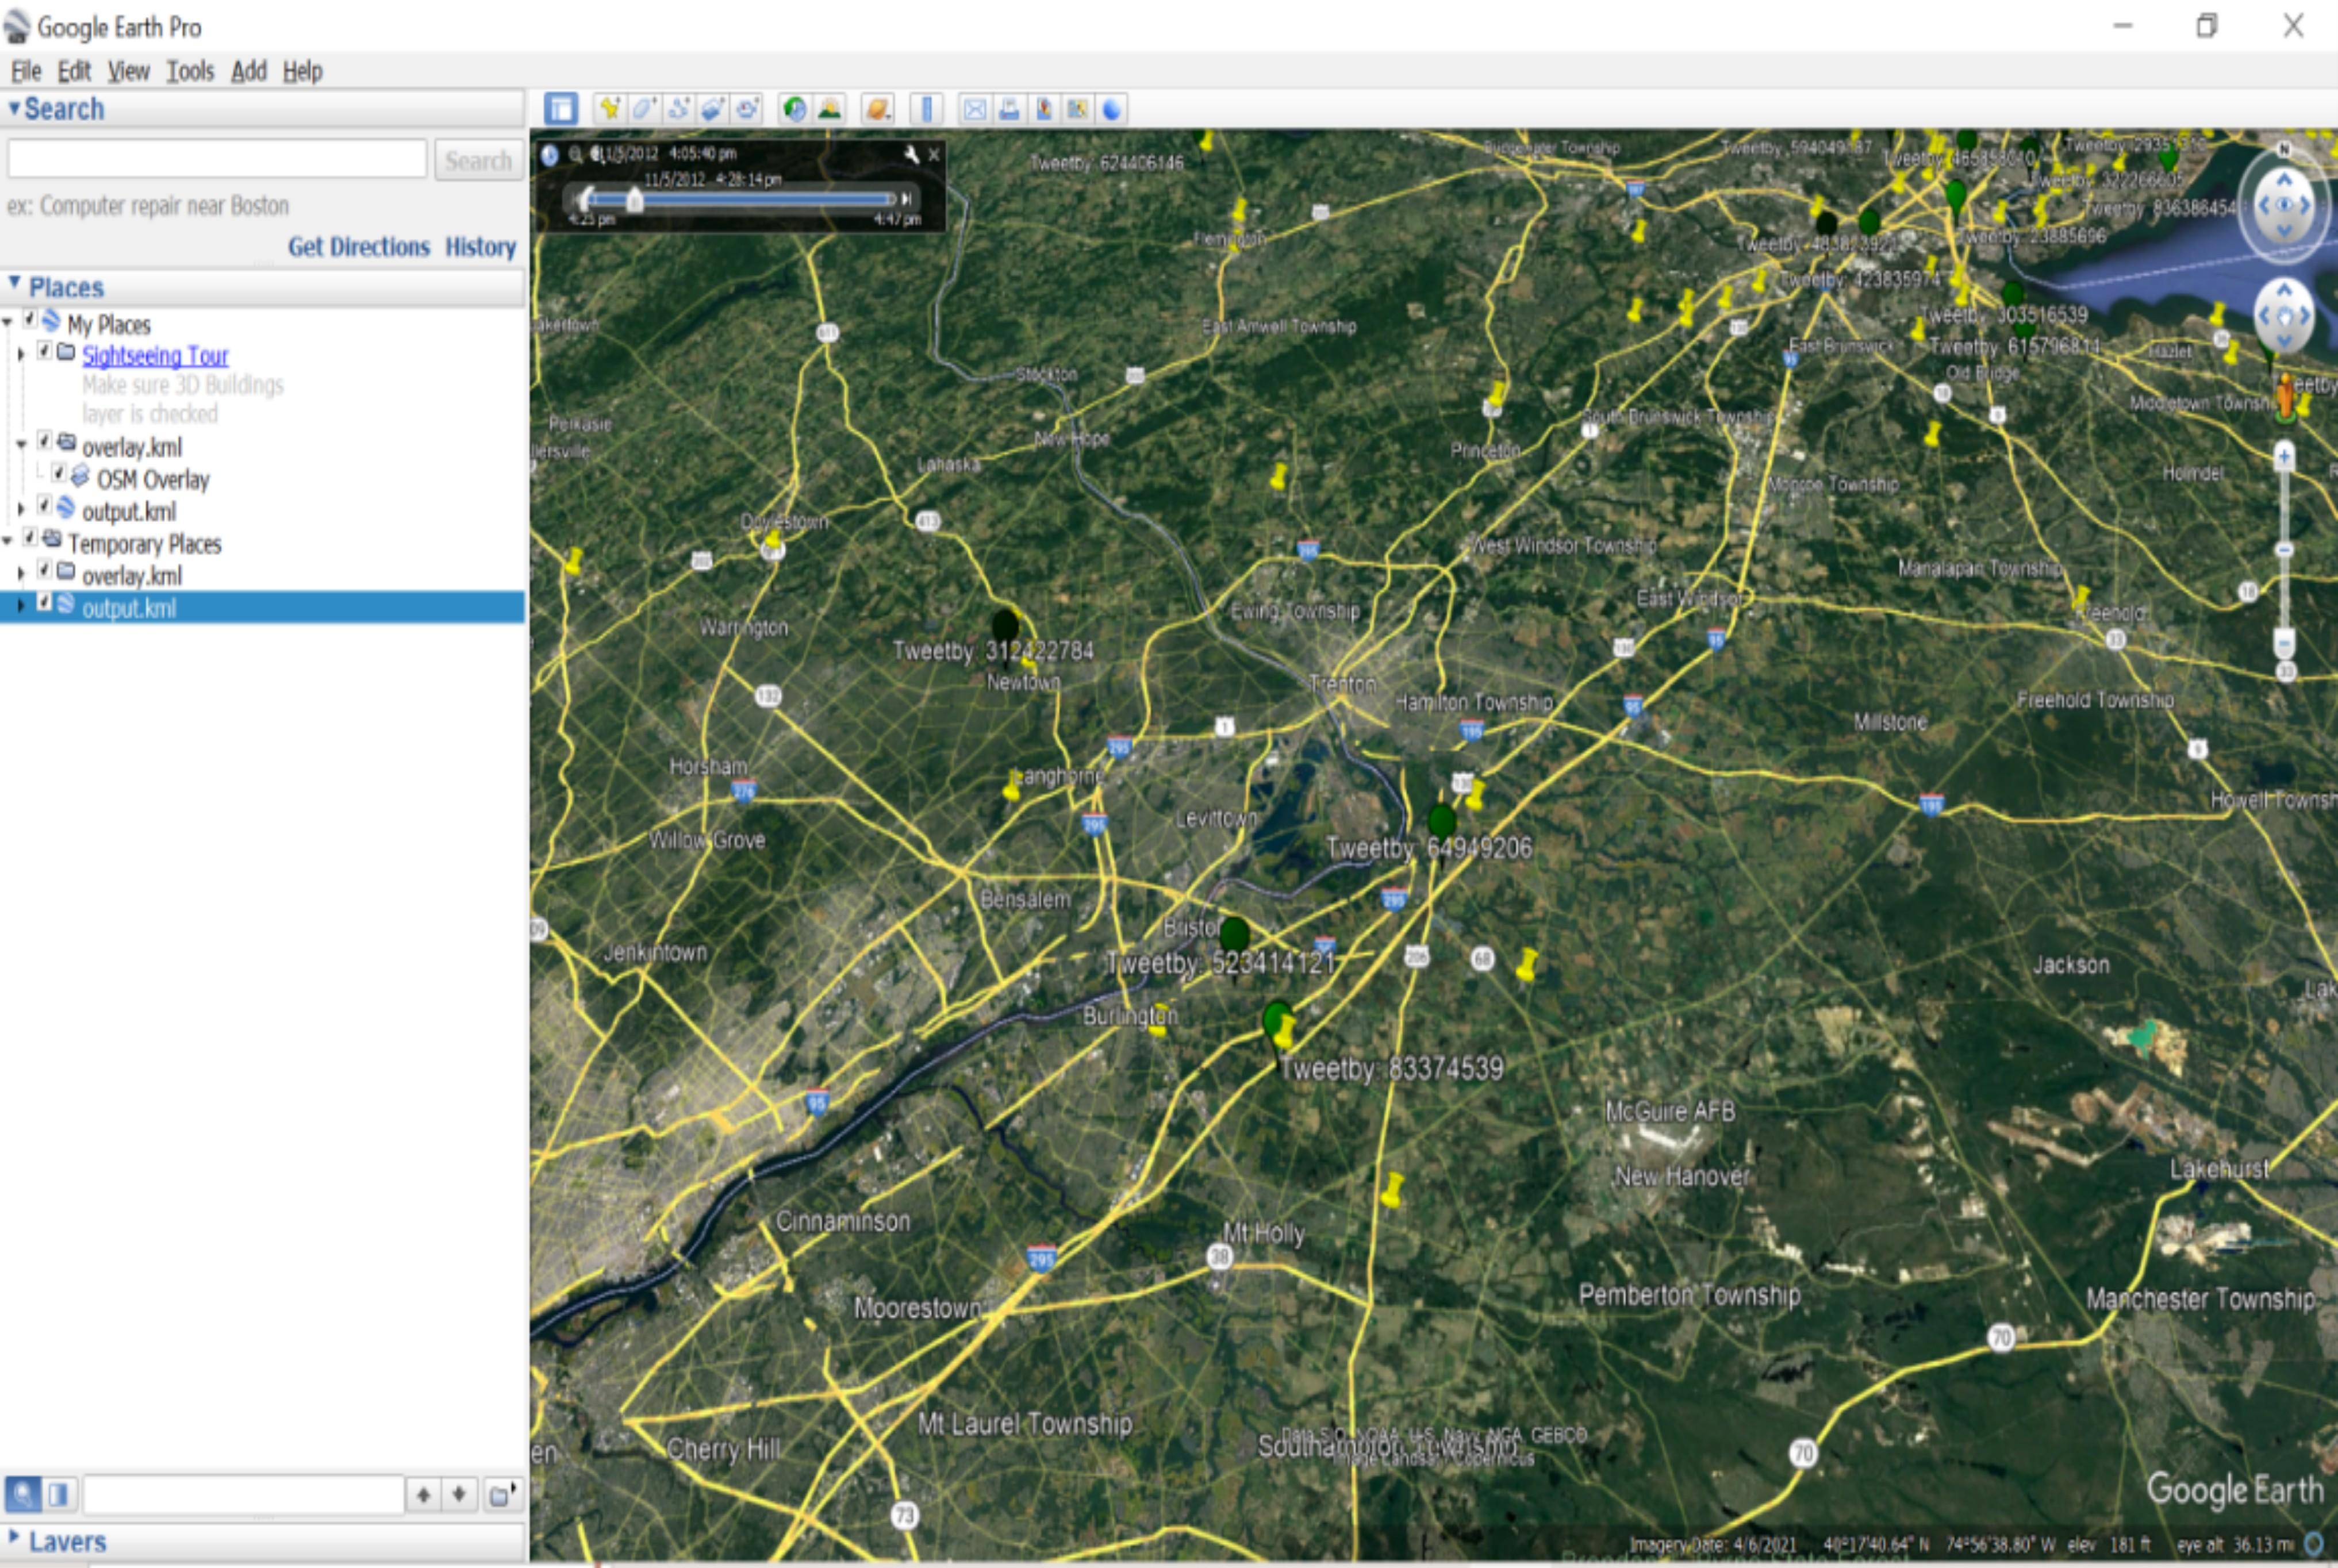Click the add folder button in Places

point(501,1494)
